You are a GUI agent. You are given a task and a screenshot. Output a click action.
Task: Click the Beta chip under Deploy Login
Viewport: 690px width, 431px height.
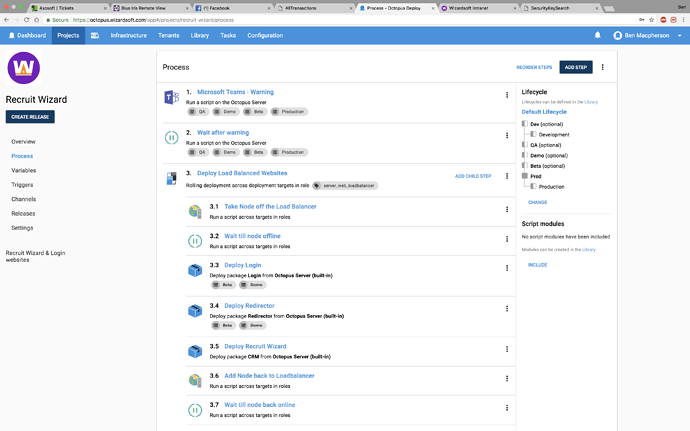tap(223, 285)
